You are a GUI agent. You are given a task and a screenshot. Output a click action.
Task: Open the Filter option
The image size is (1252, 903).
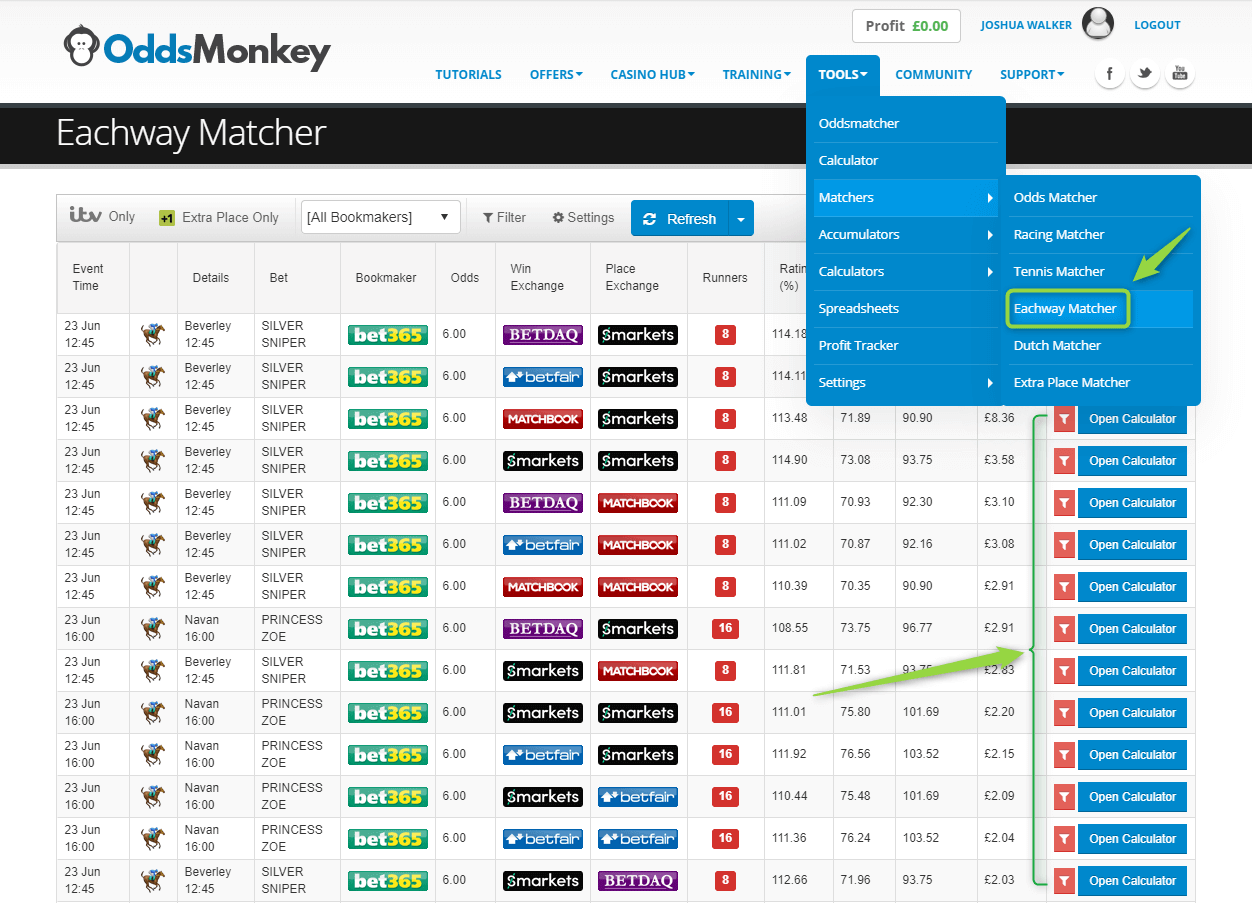coord(504,217)
